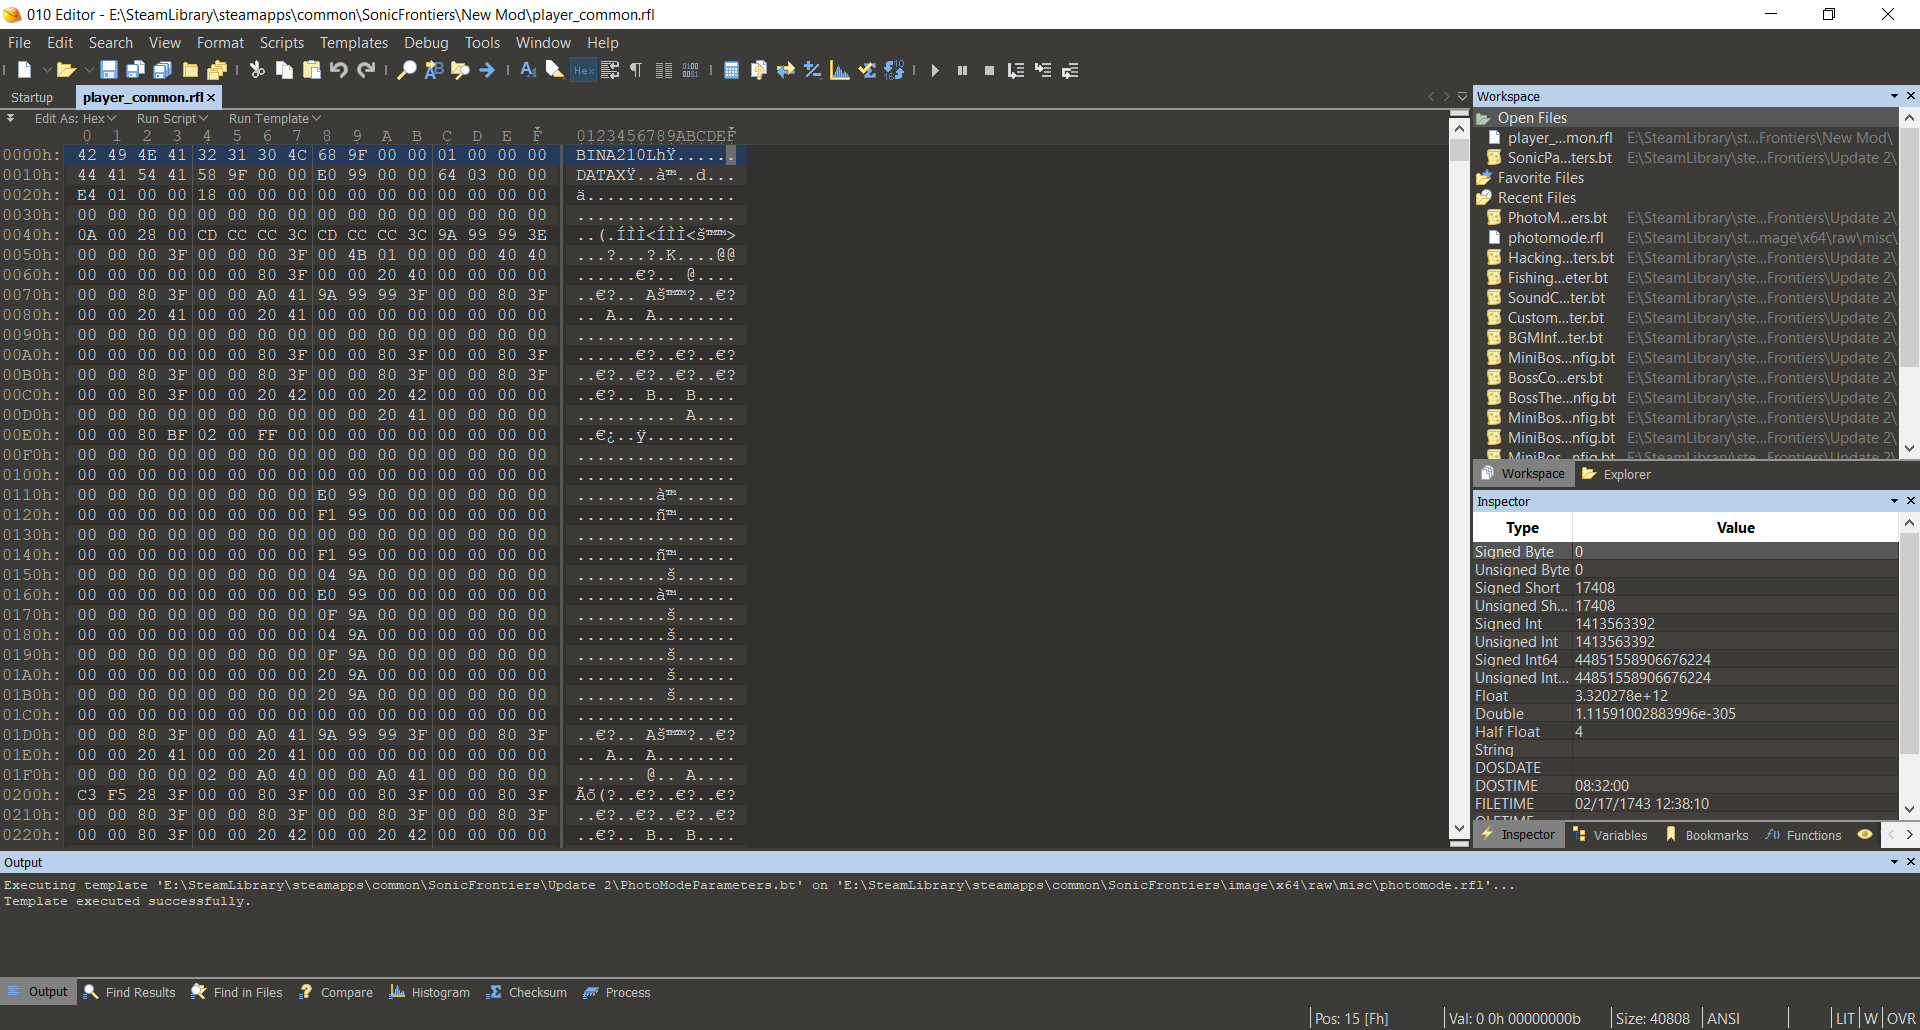
Task: Toggle Hex view mode in the toolbar
Action: [582, 70]
